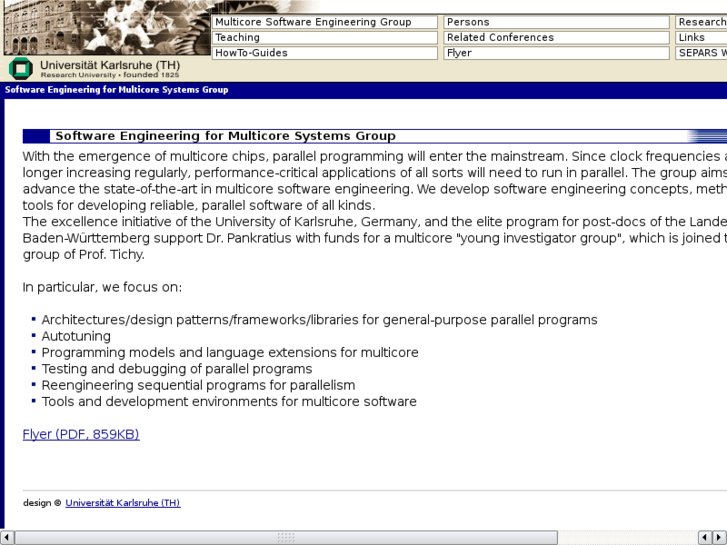727x545 pixels.
Task: Open the SEPARS navigation item
Action: click(x=701, y=53)
